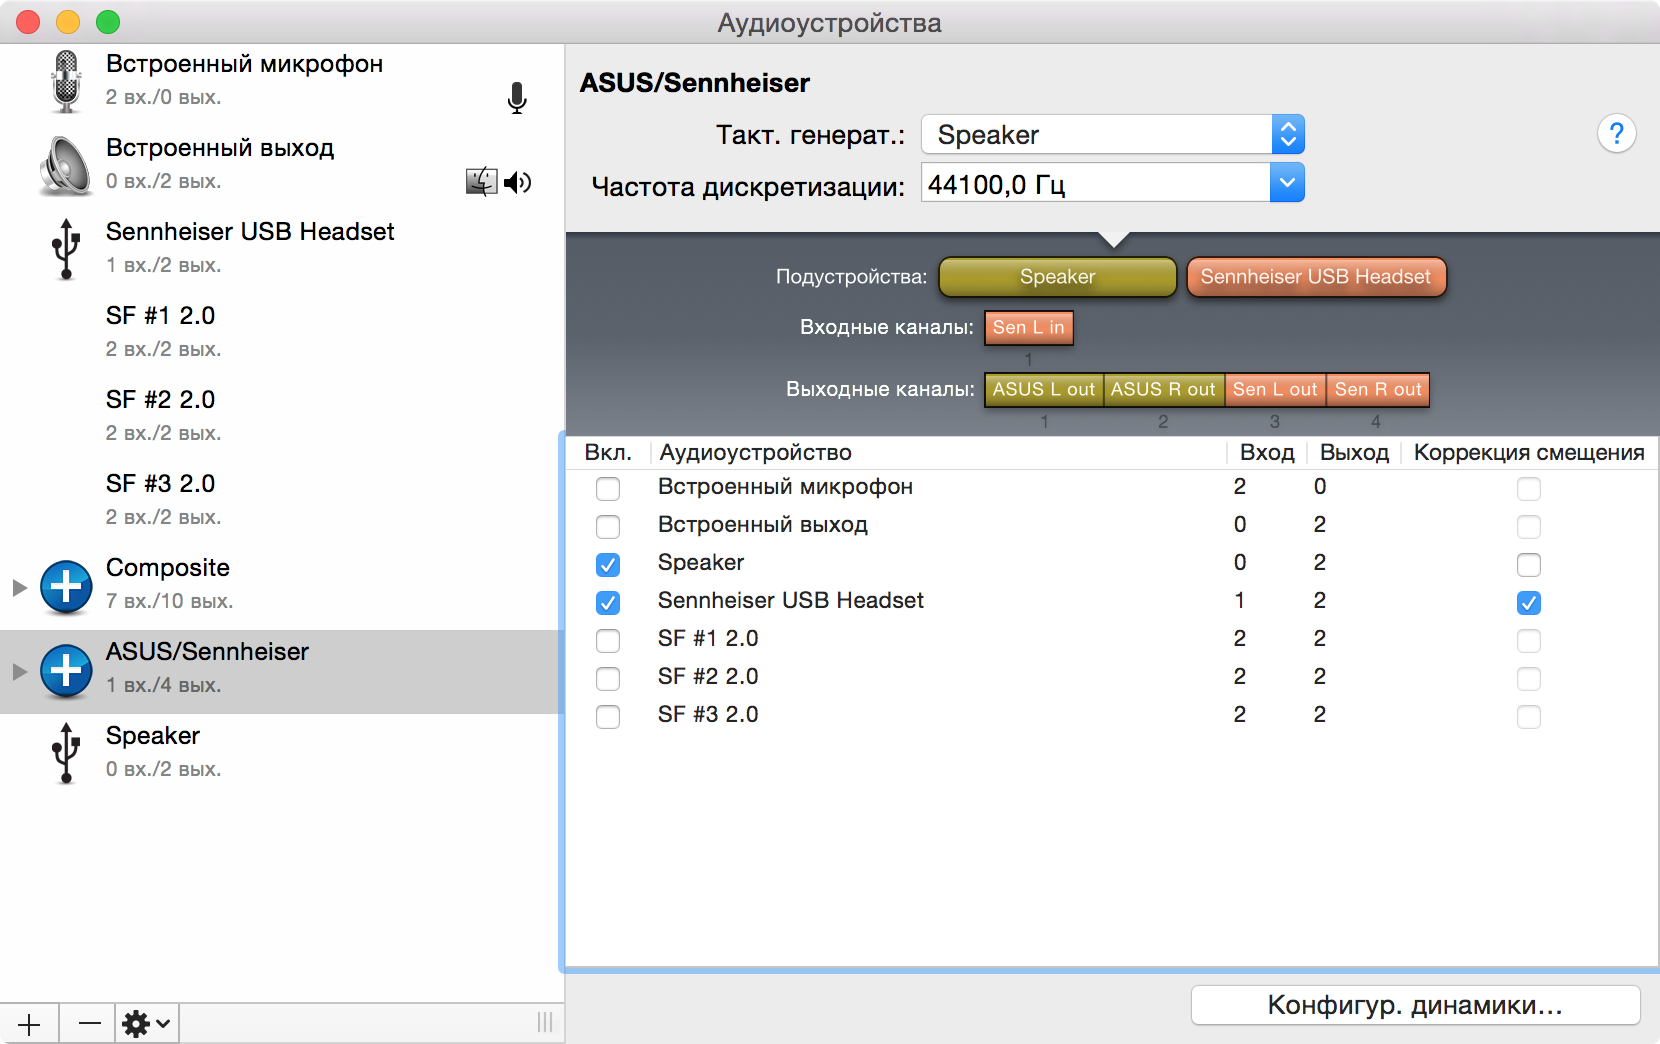1660x1044 pixels.
Task: Uncheck the Speaker enabled checkbox
Action: pos(607,564)
